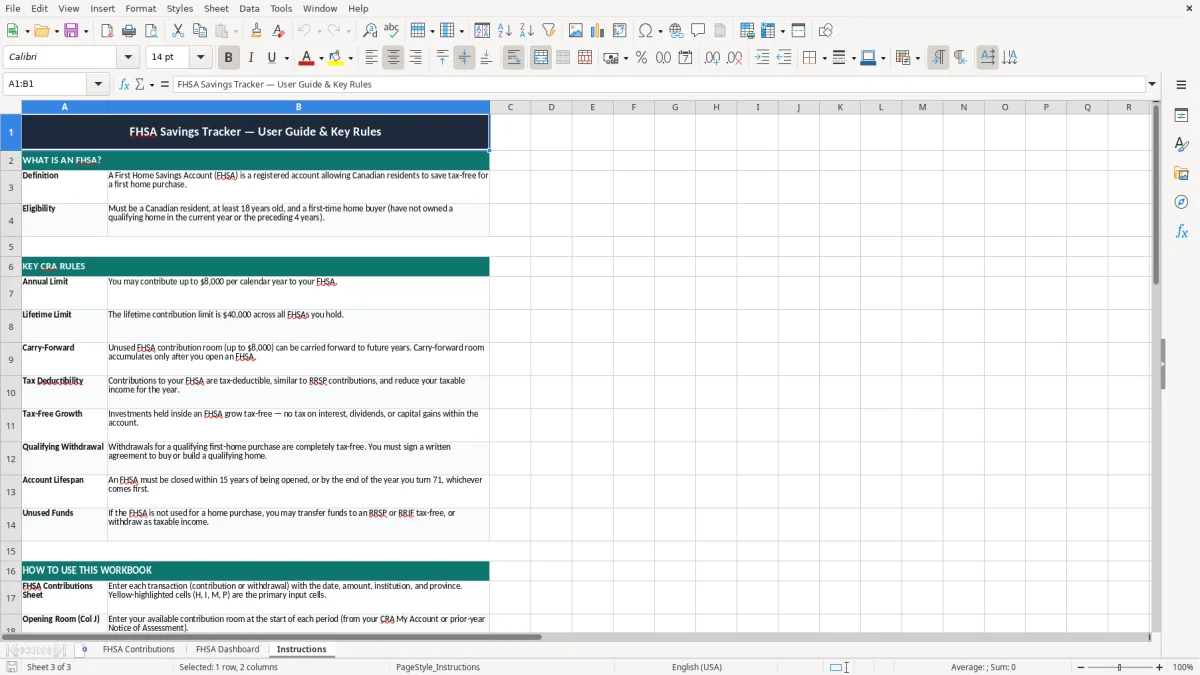
Task: Open the underline style dropdown arrow
Action: 286,58
